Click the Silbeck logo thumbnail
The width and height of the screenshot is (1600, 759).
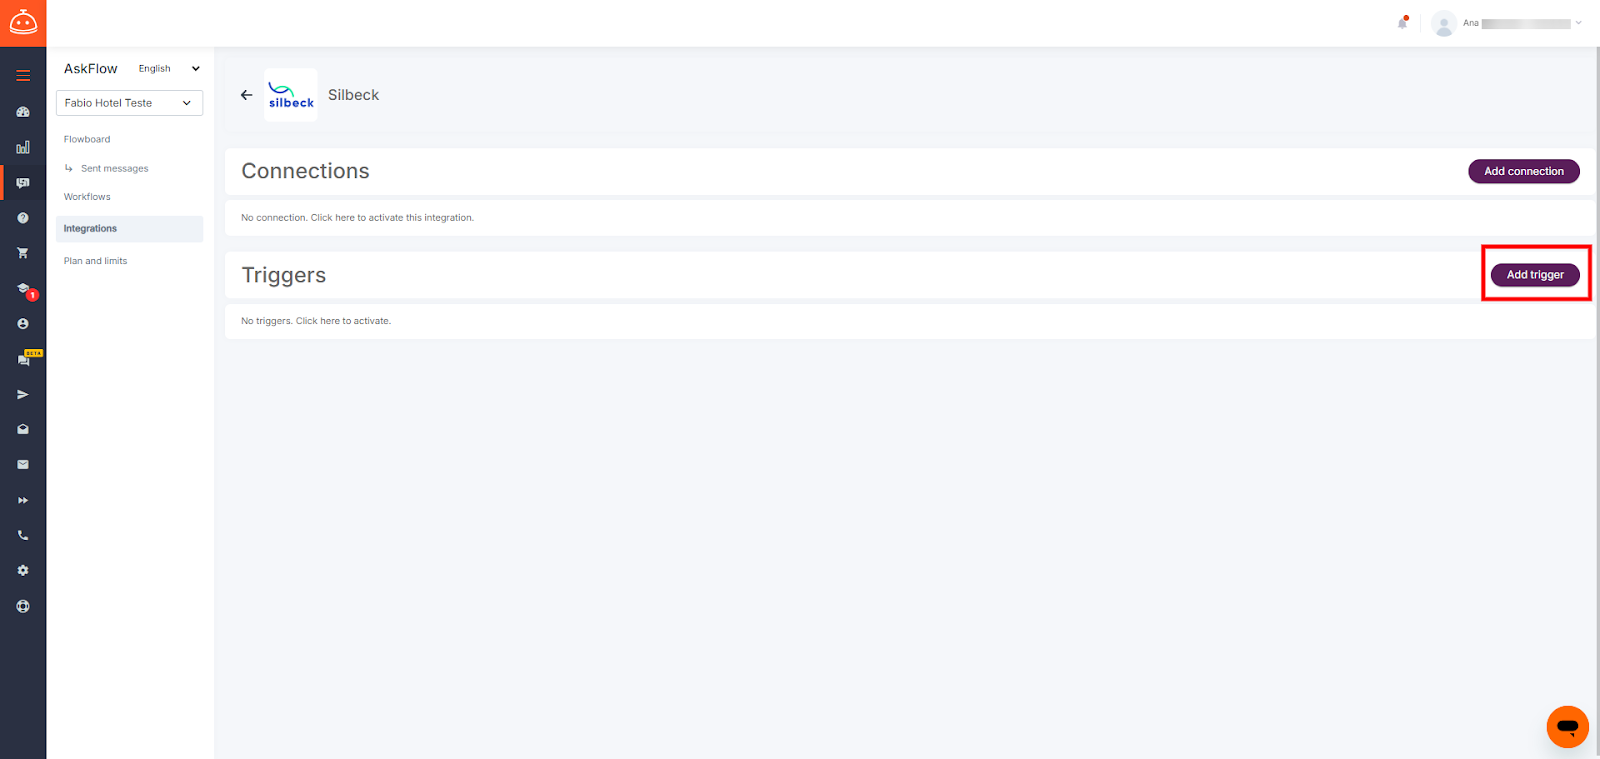pos(291,95)
